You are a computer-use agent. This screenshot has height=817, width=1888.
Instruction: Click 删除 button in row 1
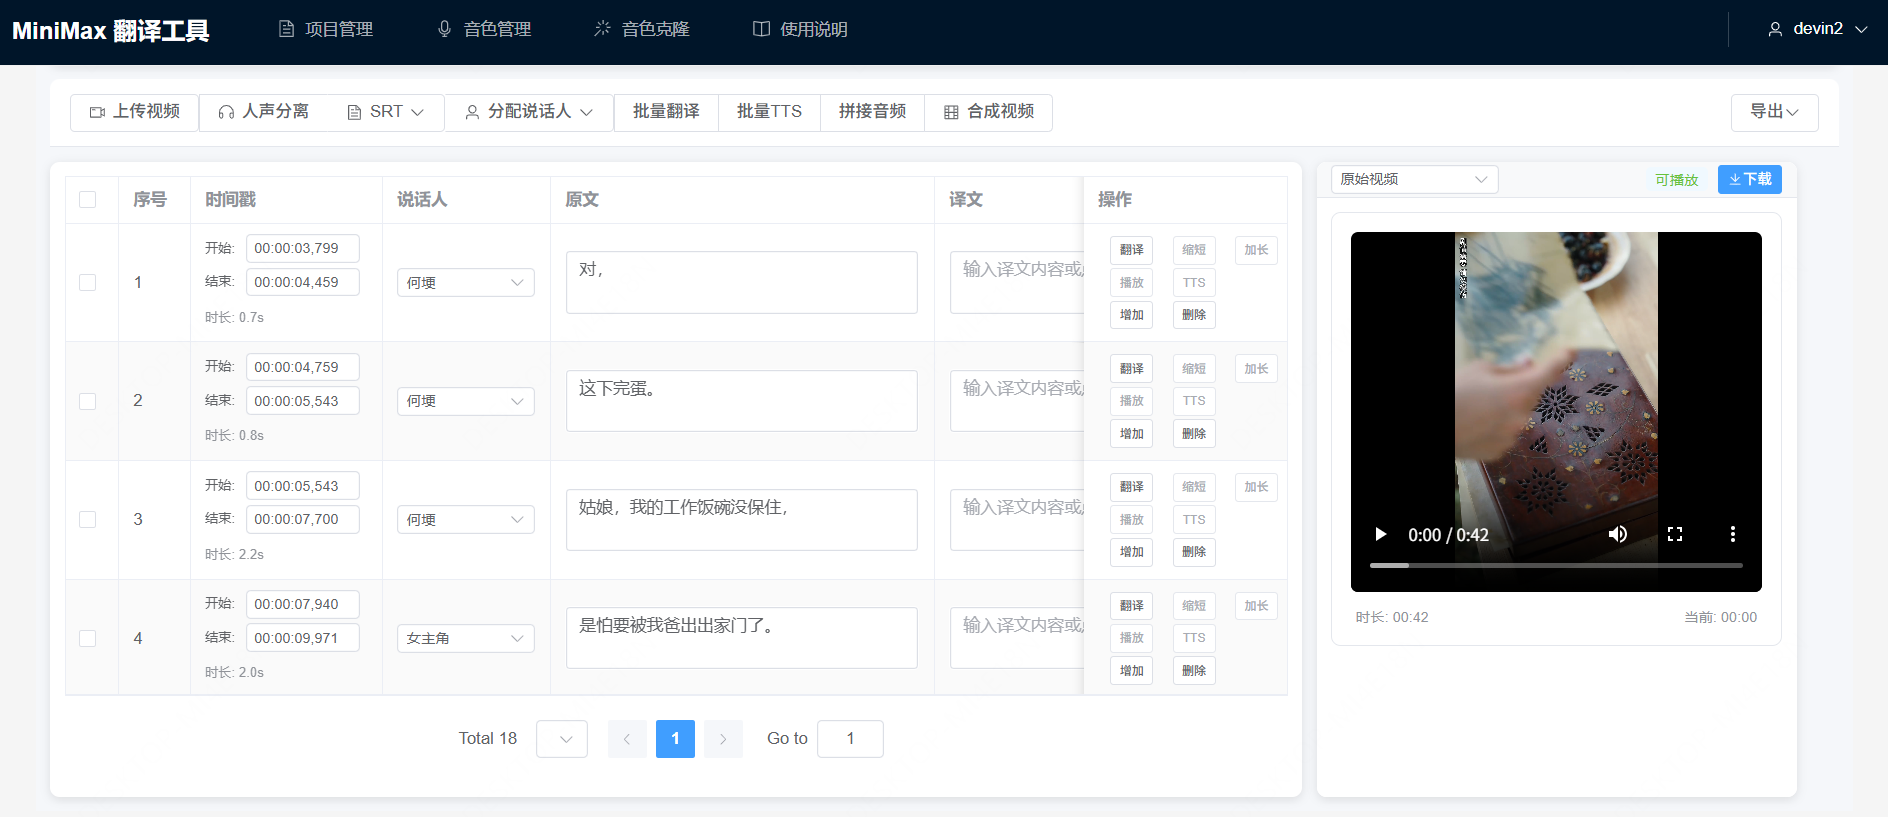[x=1194, y=315]
